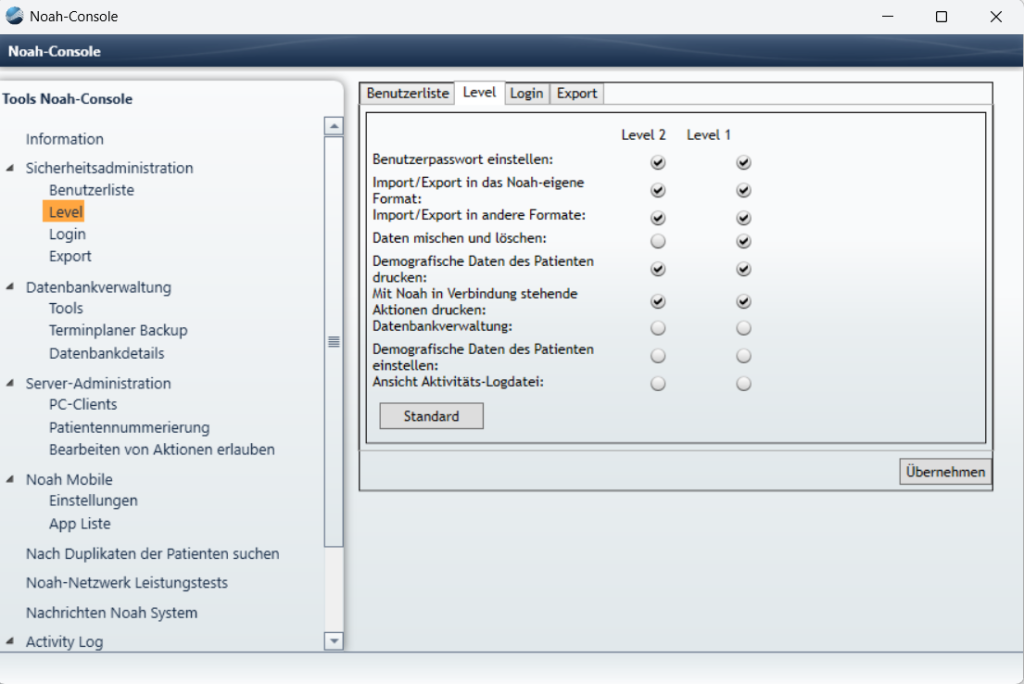
Task: Select Noah Mobile in the tree
Action: click(69, 480)
